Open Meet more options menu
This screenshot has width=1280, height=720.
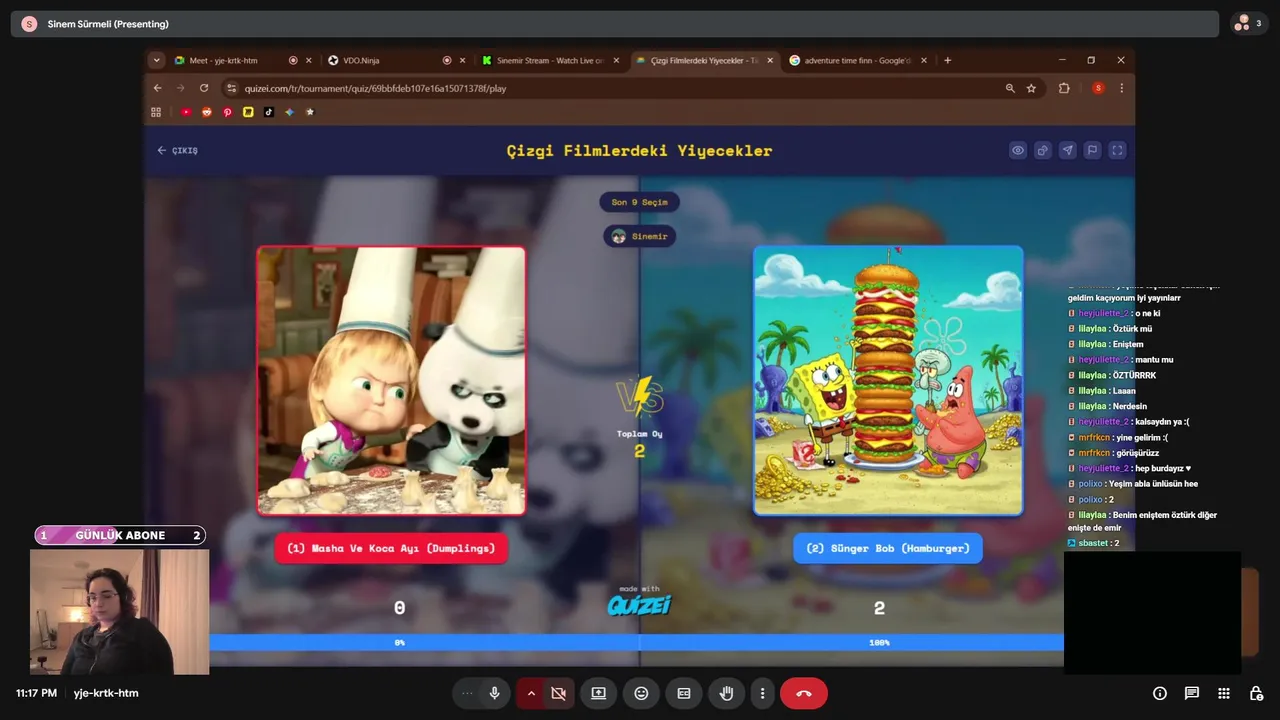pos(762,693)
